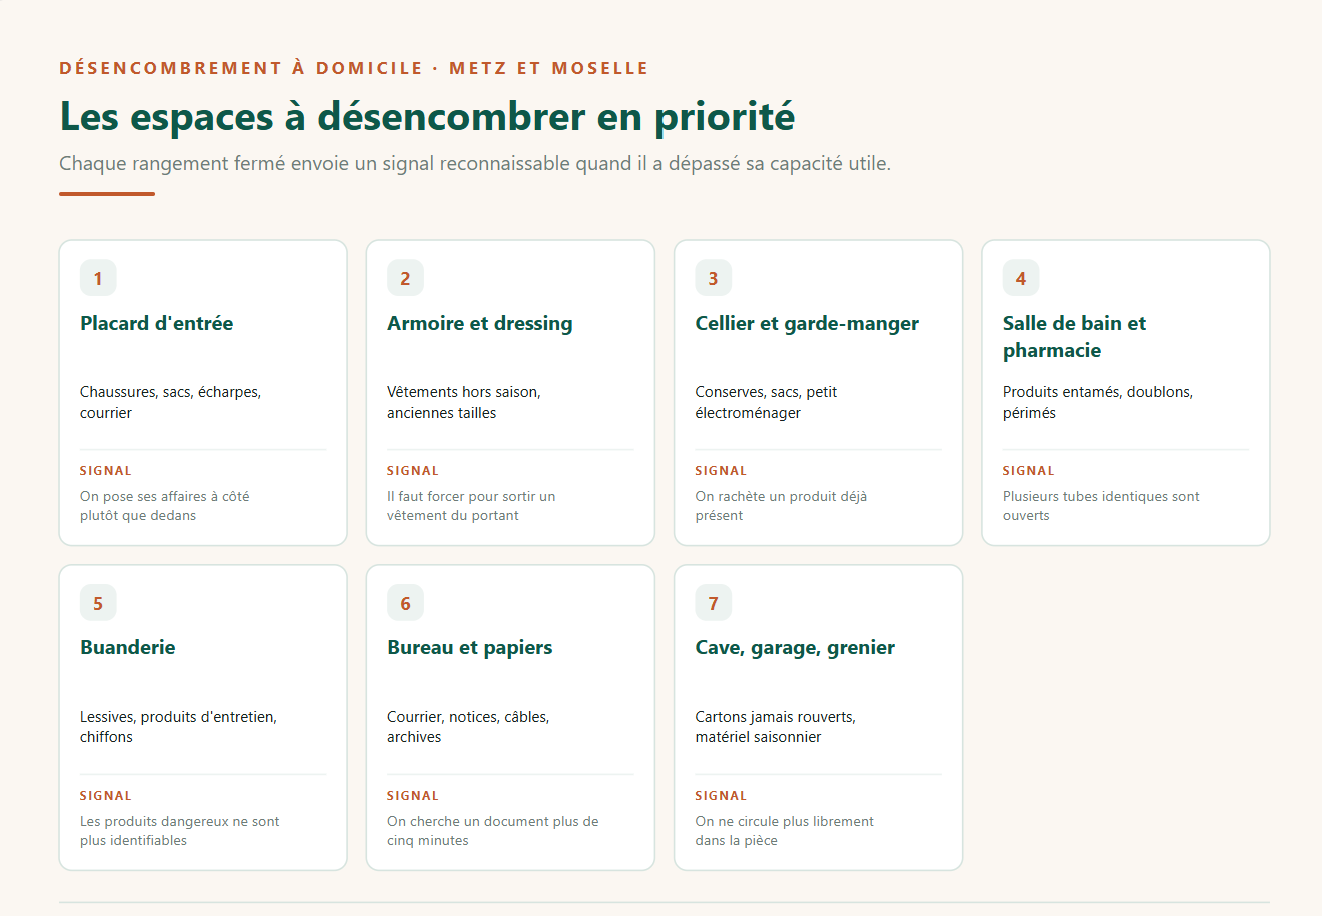The image size is (1322, 916).
Task: Click the 'Bureau et papiers' card title
Action: [470, 647]
